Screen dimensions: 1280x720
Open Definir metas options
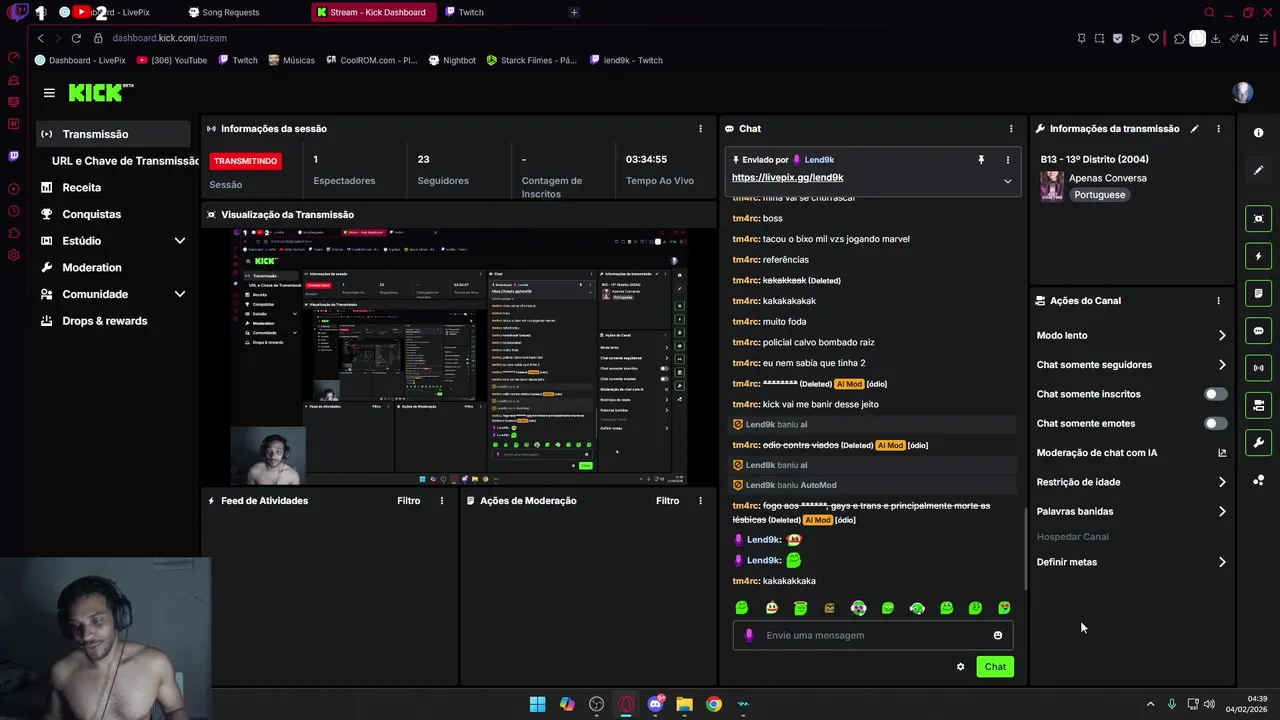tap(1132, 562)
